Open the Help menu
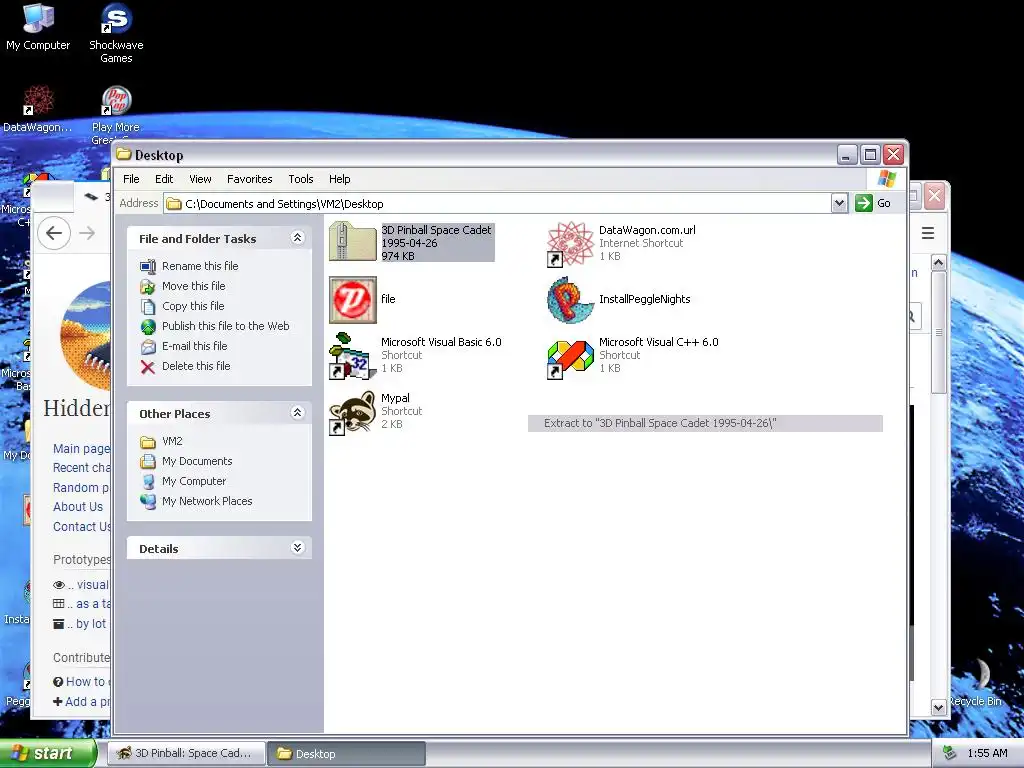Image resolution: width=1024 pixels, height=768 pixels. coord(340,179)
